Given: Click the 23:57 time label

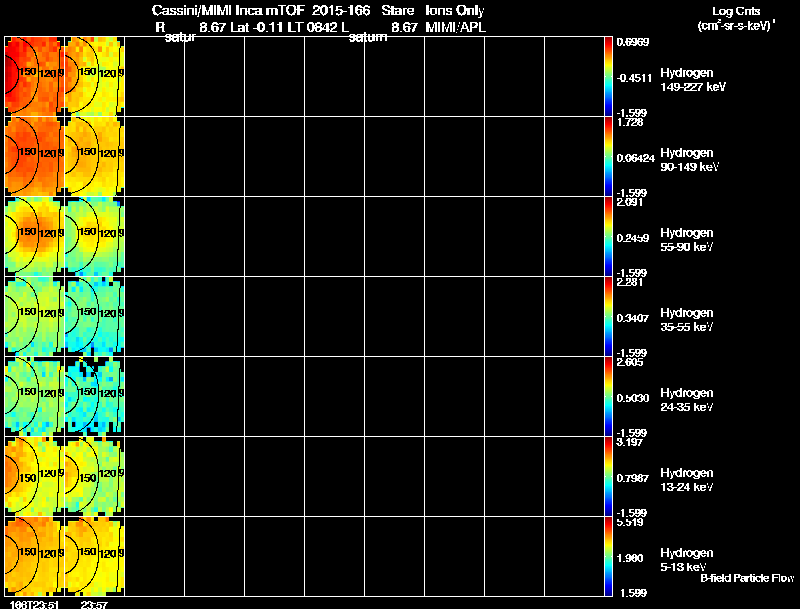Looking at the screenshot, I should coord(94,604).
